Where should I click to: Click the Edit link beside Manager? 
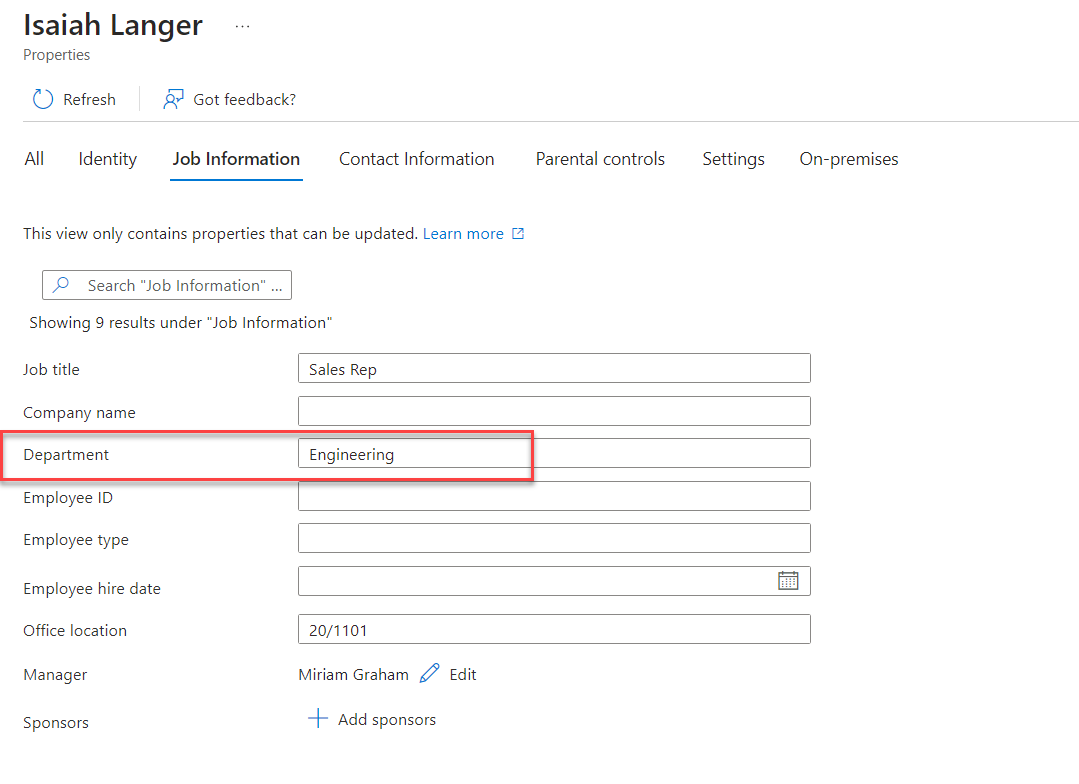point(461,673)
